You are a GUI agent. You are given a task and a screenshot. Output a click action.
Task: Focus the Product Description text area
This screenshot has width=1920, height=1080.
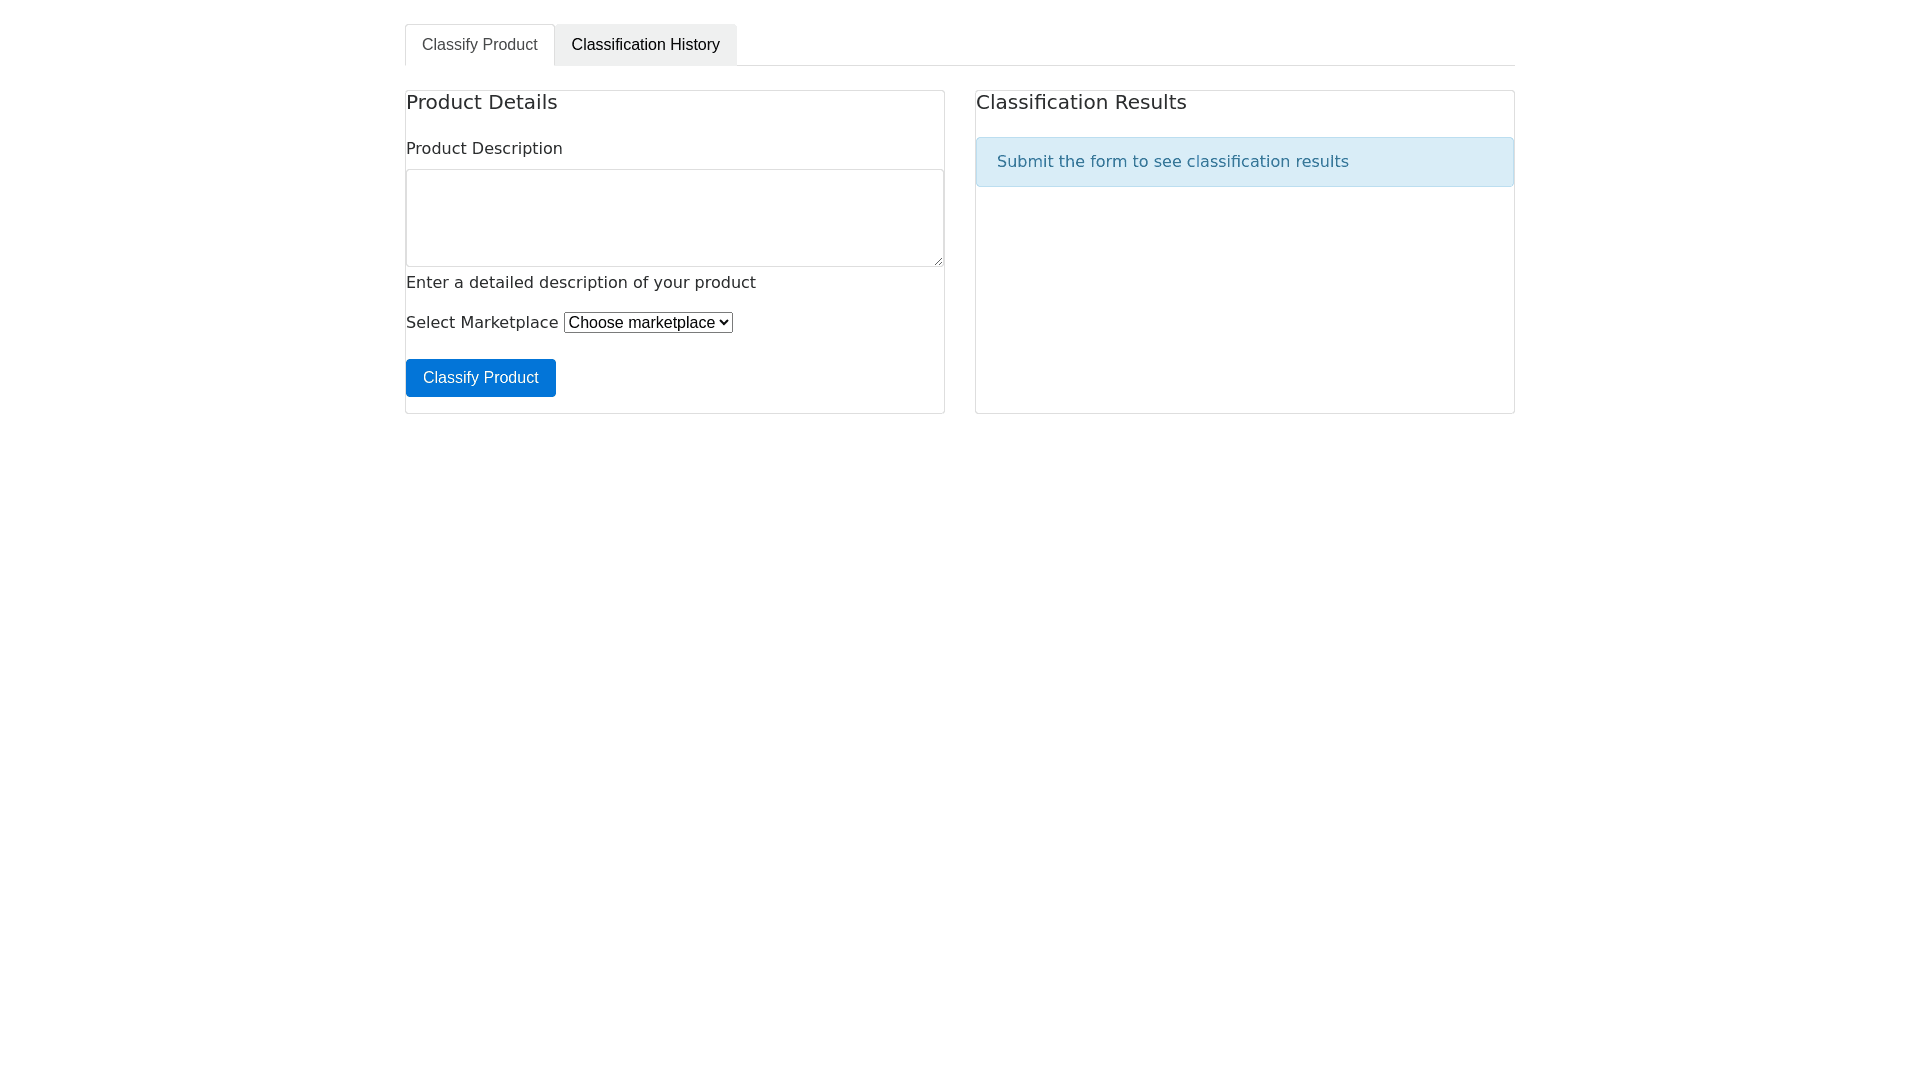pyautogui.click(x=674, y=217)
